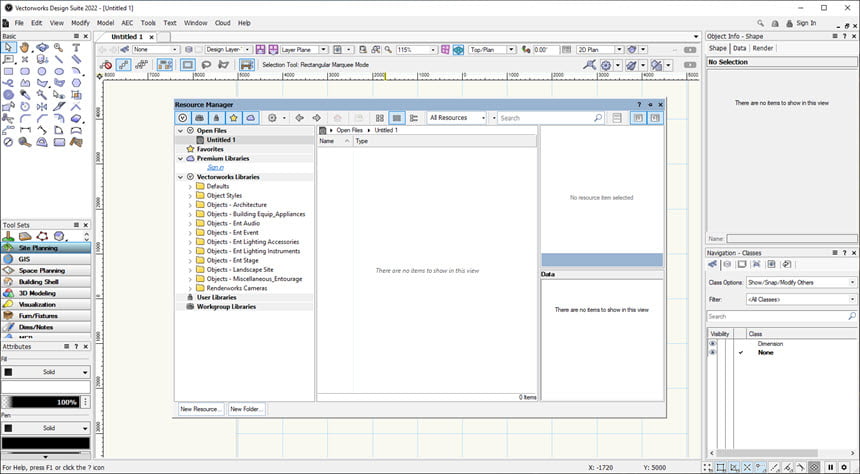Image resolution: width=860 pixels, height=474 pixels.
Task: Open the Layer Plane dropdown
Action: (303, 49)
